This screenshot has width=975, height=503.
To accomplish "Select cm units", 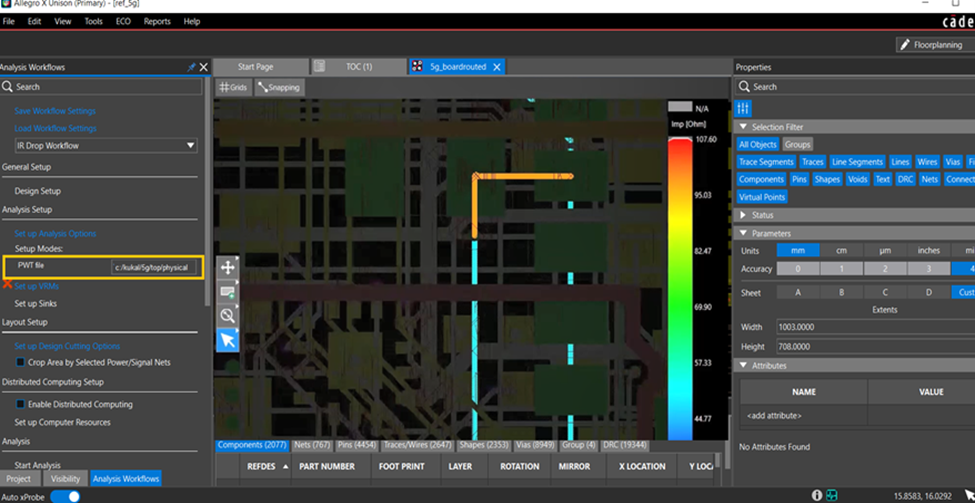I will click(x=841, y=251).
